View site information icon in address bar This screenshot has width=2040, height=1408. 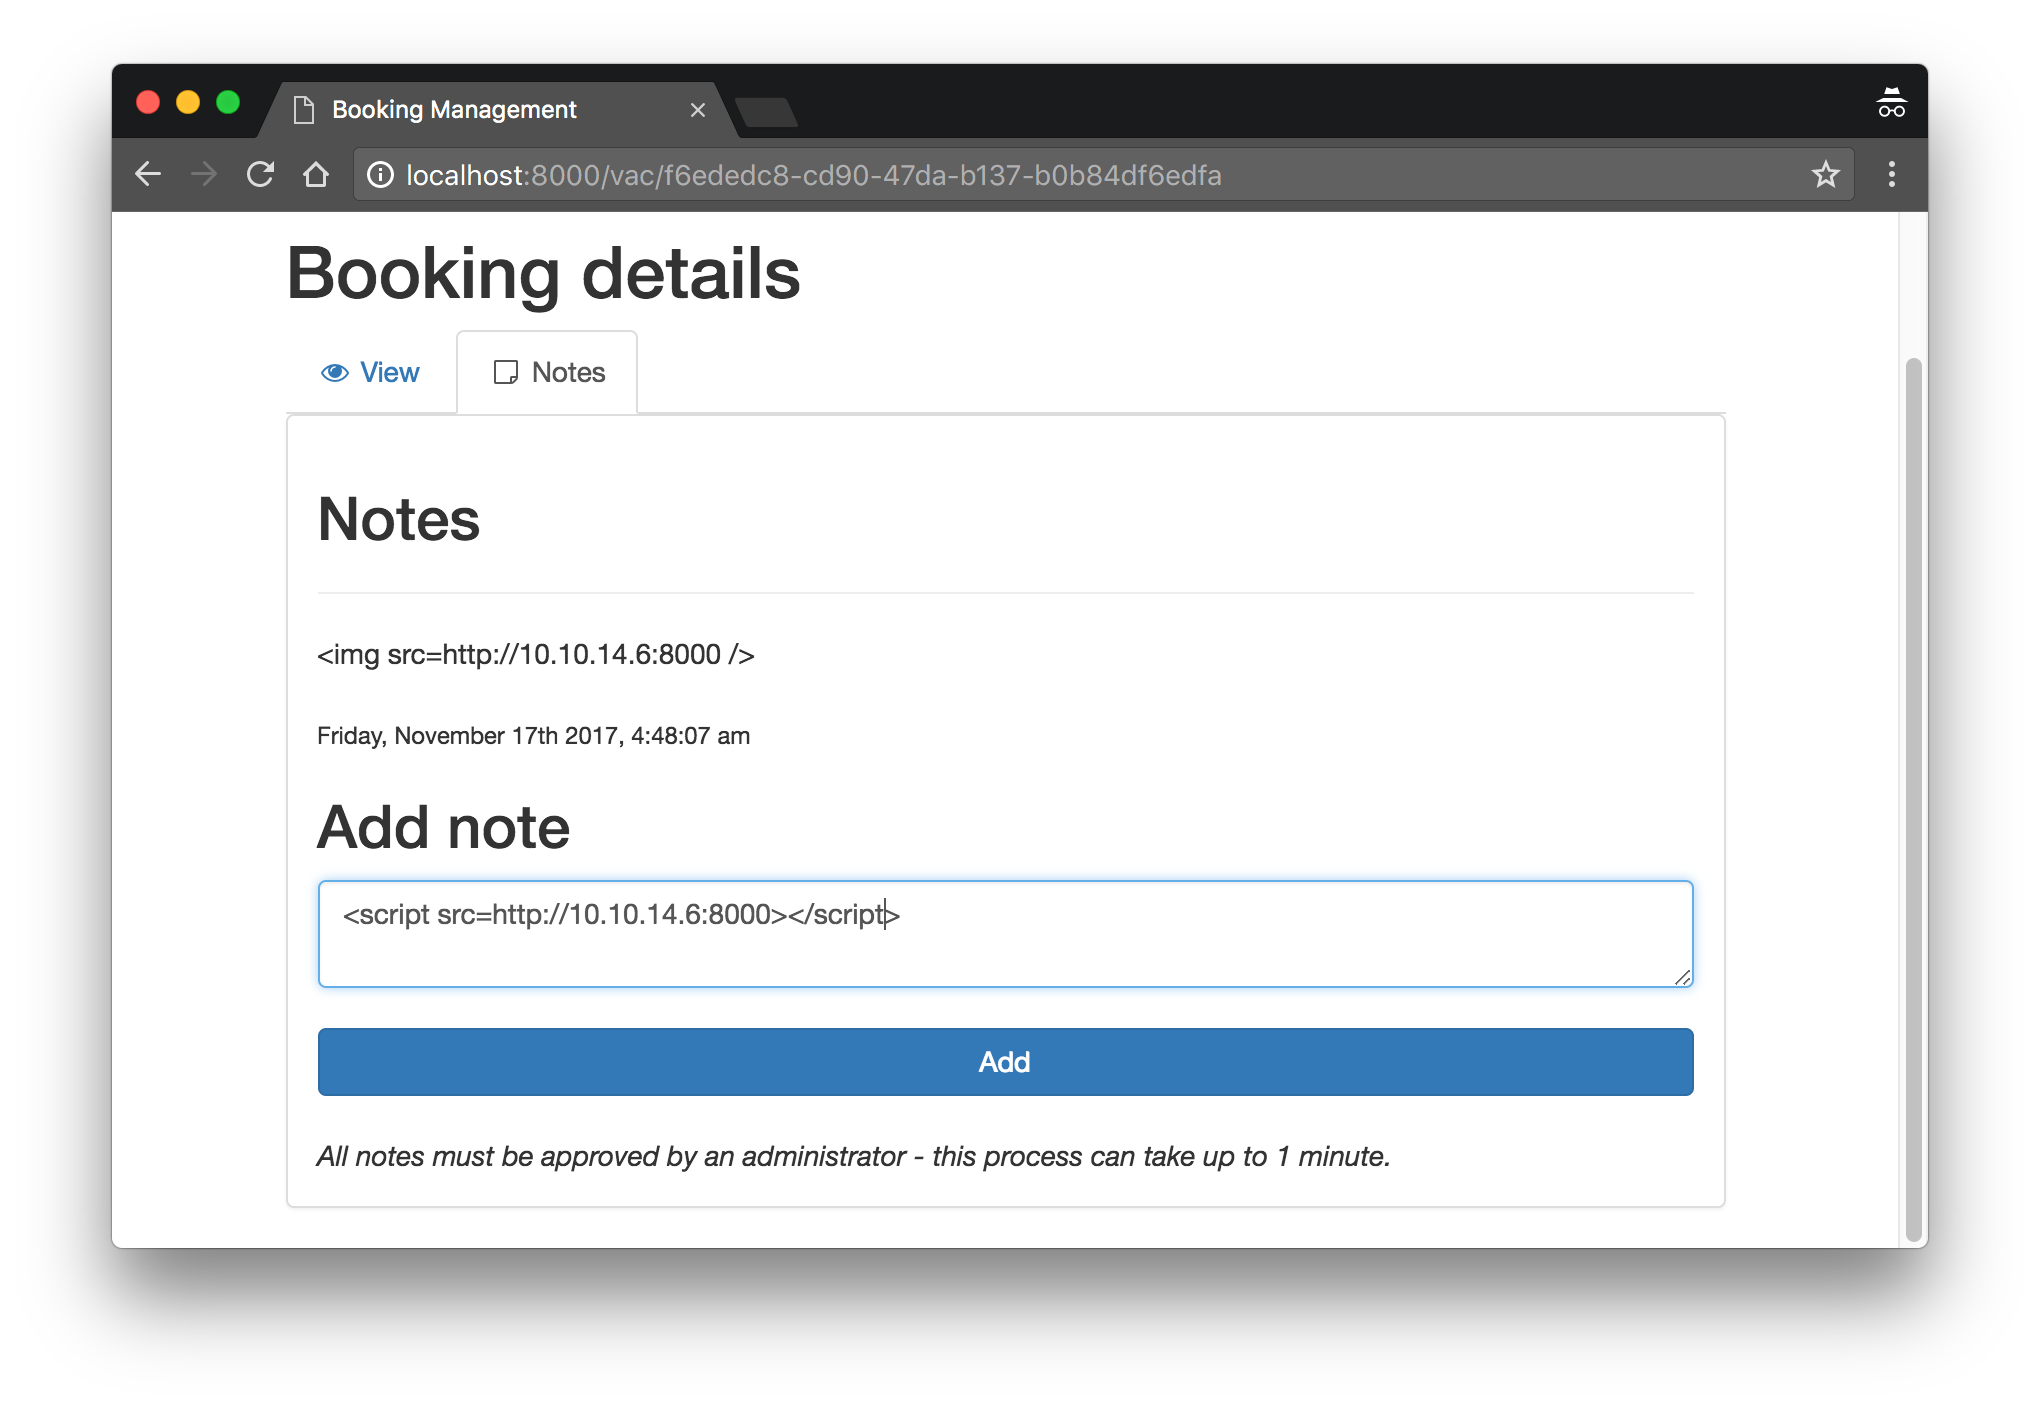pyautogui.click(x=380, y=175)
